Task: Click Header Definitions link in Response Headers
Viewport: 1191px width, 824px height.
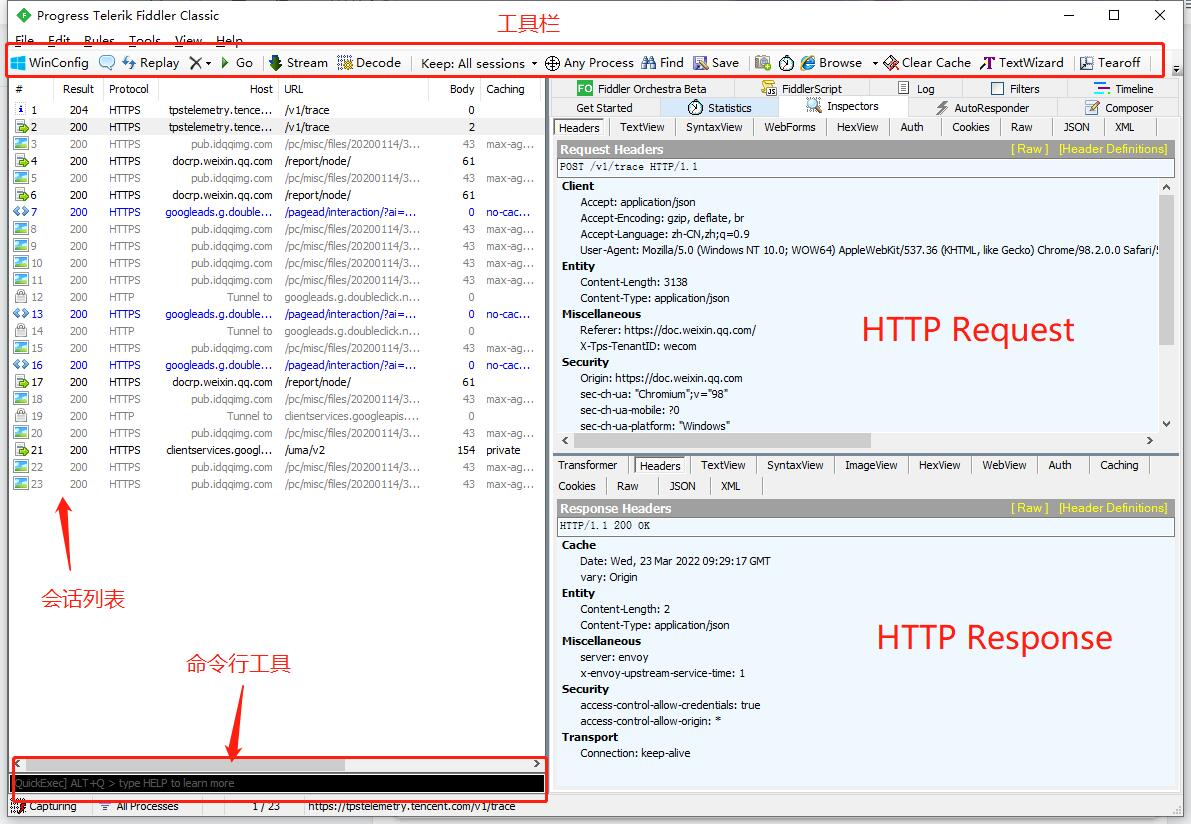Action: pos(1113,508)
